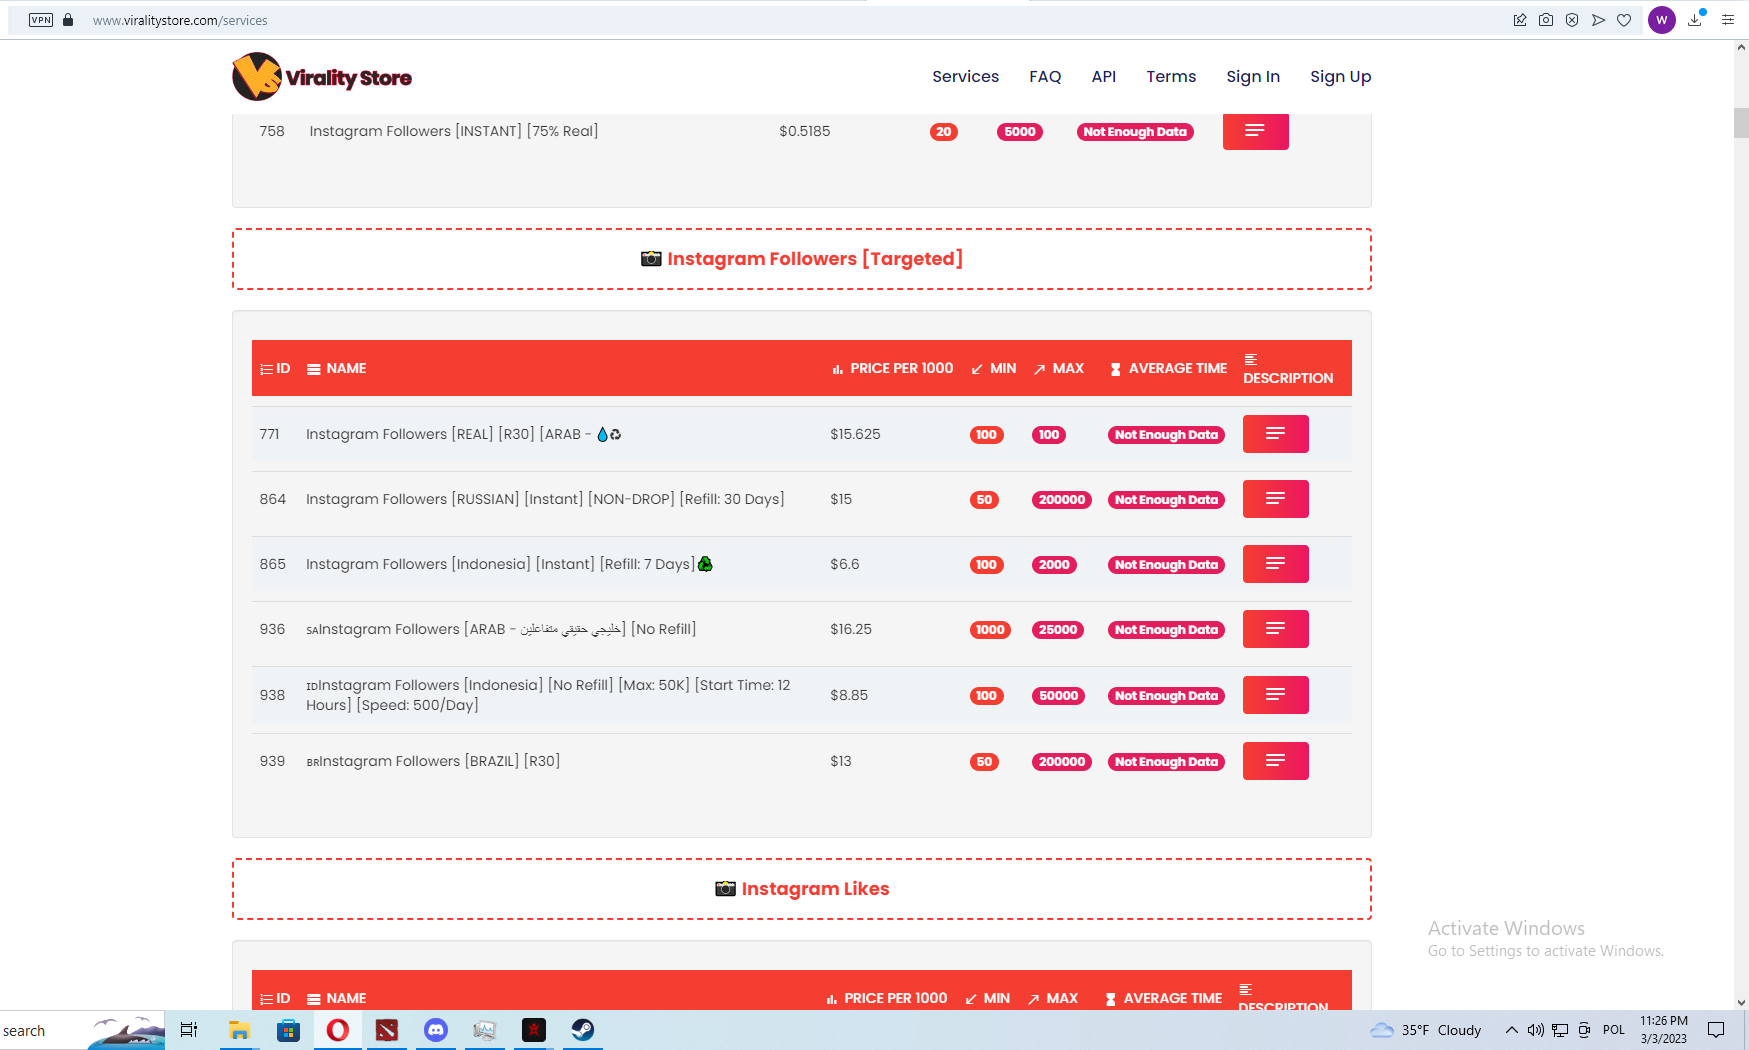Click AVERAGE TIME column header in Targeted table
Viewport: 1749px width, 1050px height.
(1168, 368)
